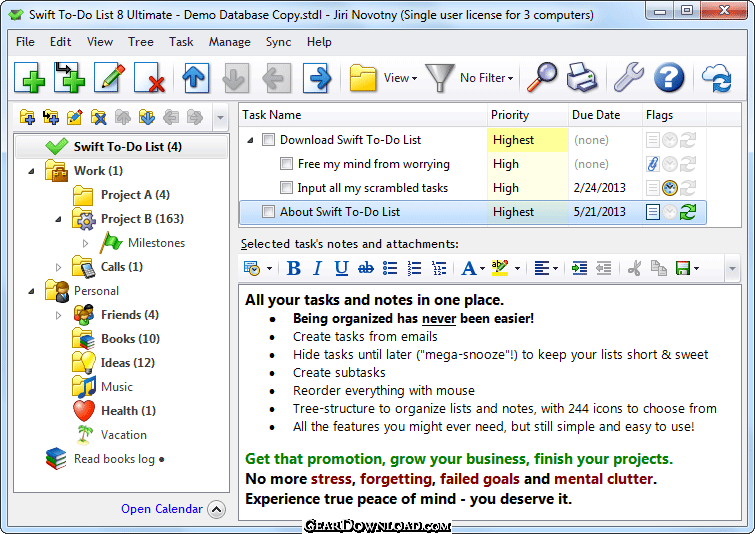This screenshot has height=534, width=755.
Task: Insert a numbered list in notes
Action: [414, 268]
